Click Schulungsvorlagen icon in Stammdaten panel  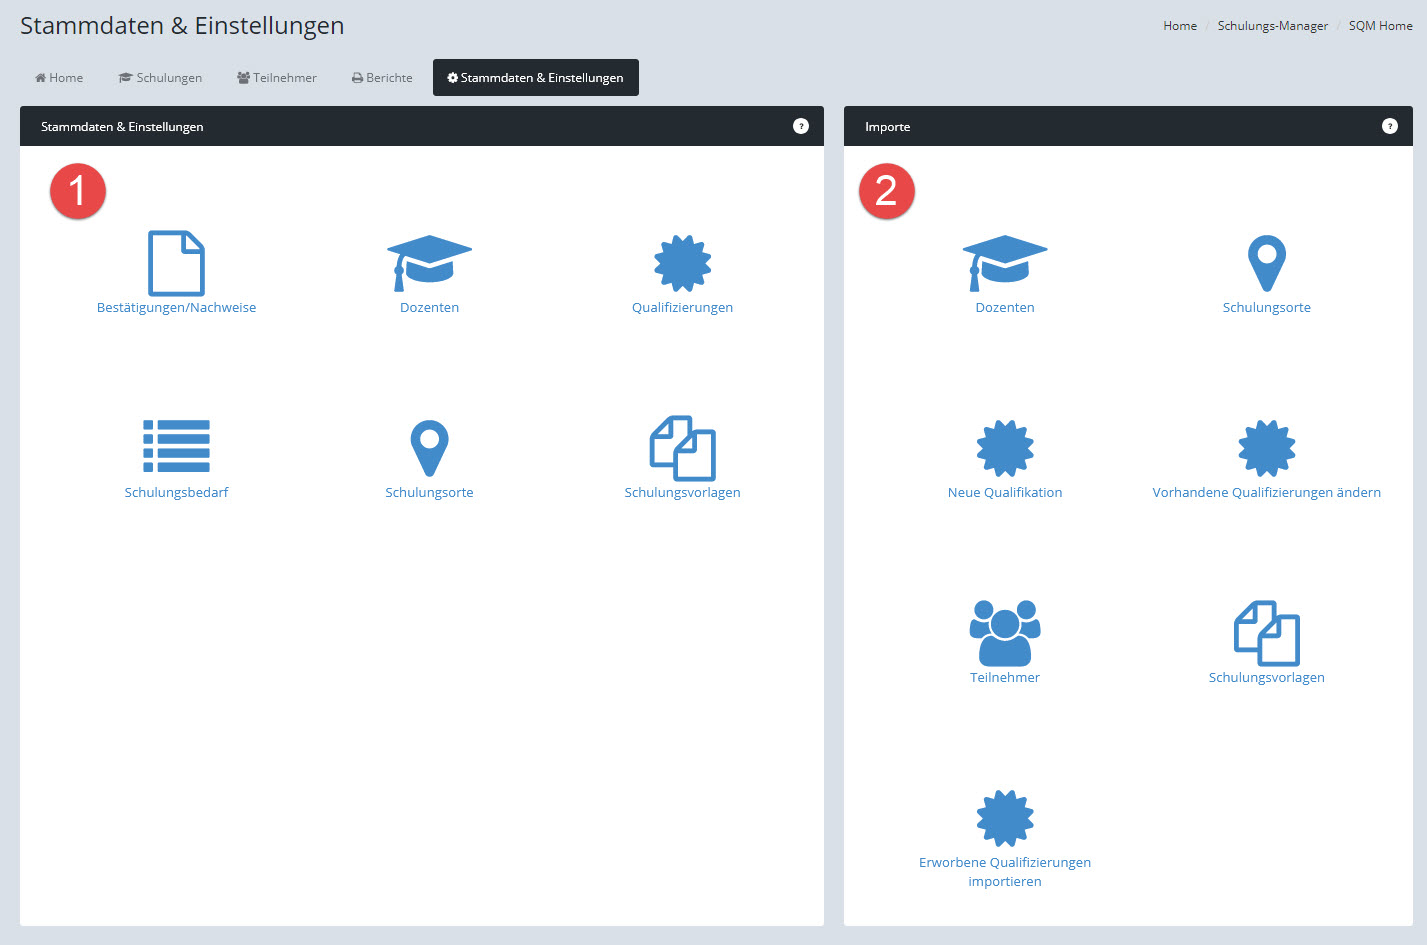tap(682, 448)
